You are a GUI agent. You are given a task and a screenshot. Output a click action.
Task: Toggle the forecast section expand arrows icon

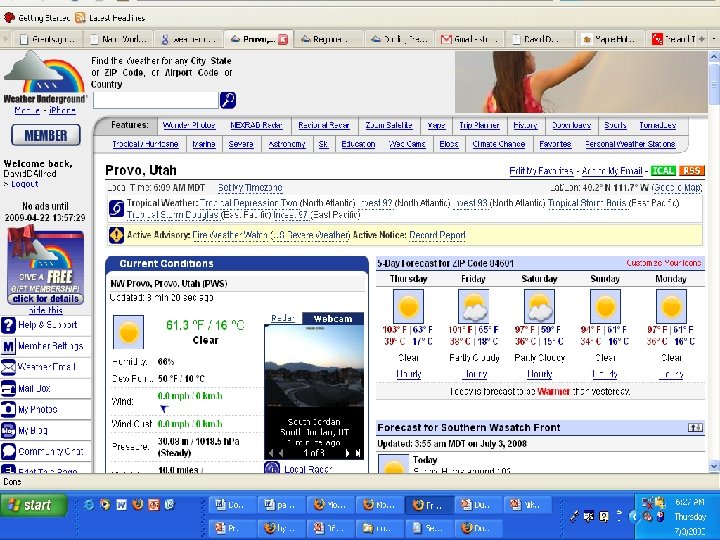click(695, 428)
